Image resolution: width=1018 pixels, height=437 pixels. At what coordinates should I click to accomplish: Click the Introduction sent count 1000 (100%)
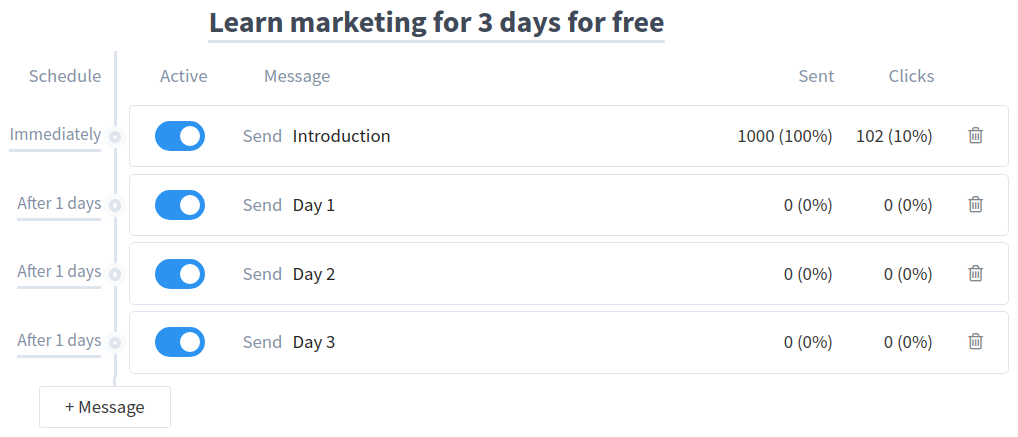click(785, 136)
